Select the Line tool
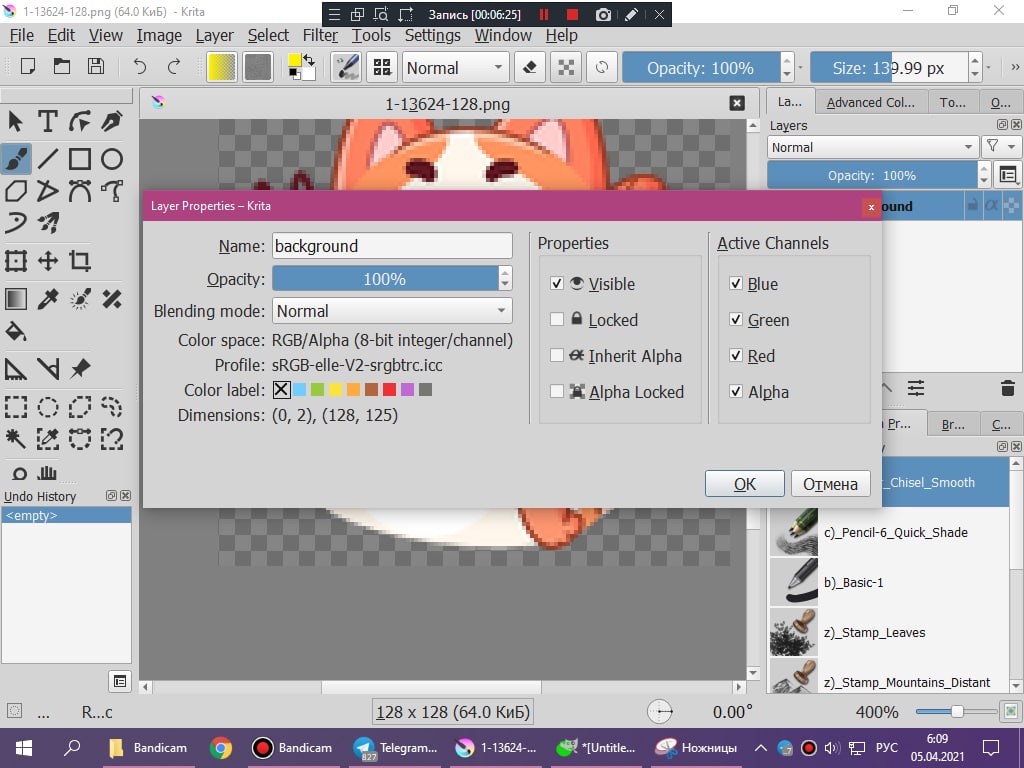 click(x=48, y=158)
